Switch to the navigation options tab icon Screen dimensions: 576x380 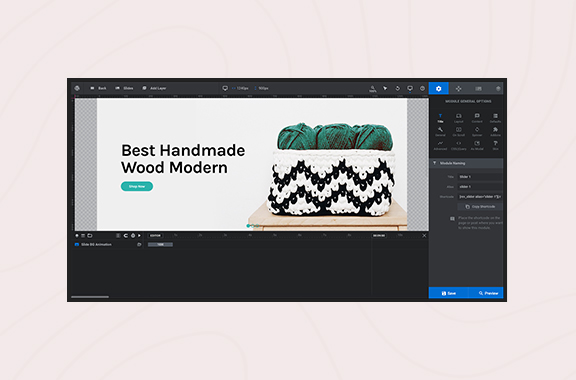[458, 89]
